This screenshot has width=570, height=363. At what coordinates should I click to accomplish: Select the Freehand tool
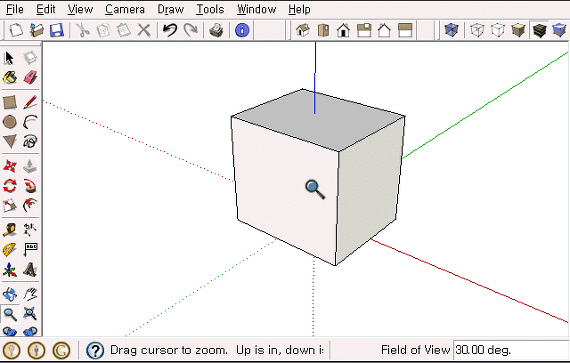(x=30, y=141)
